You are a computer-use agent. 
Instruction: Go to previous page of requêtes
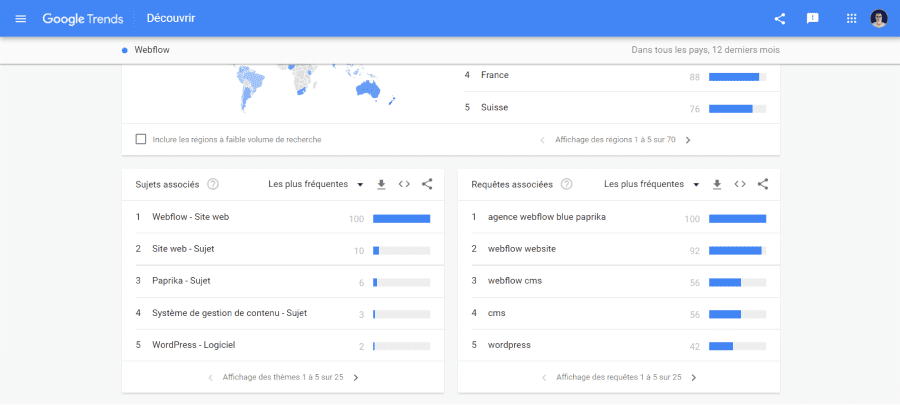[544, 377]
